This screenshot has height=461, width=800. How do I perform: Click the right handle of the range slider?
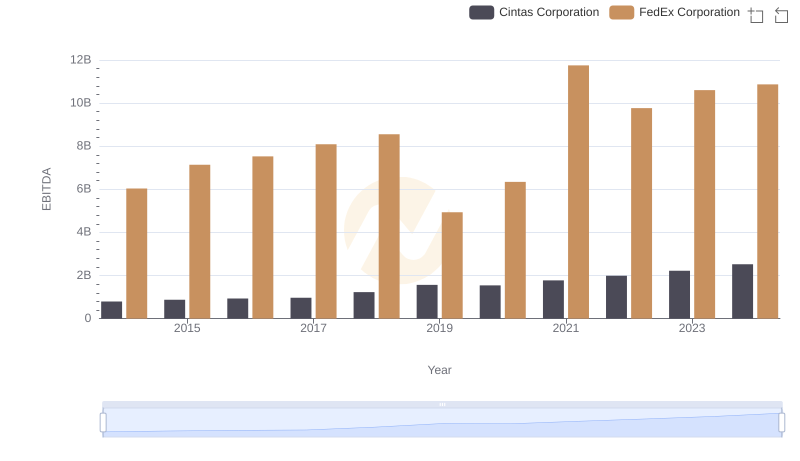click(x=782, y=423)
